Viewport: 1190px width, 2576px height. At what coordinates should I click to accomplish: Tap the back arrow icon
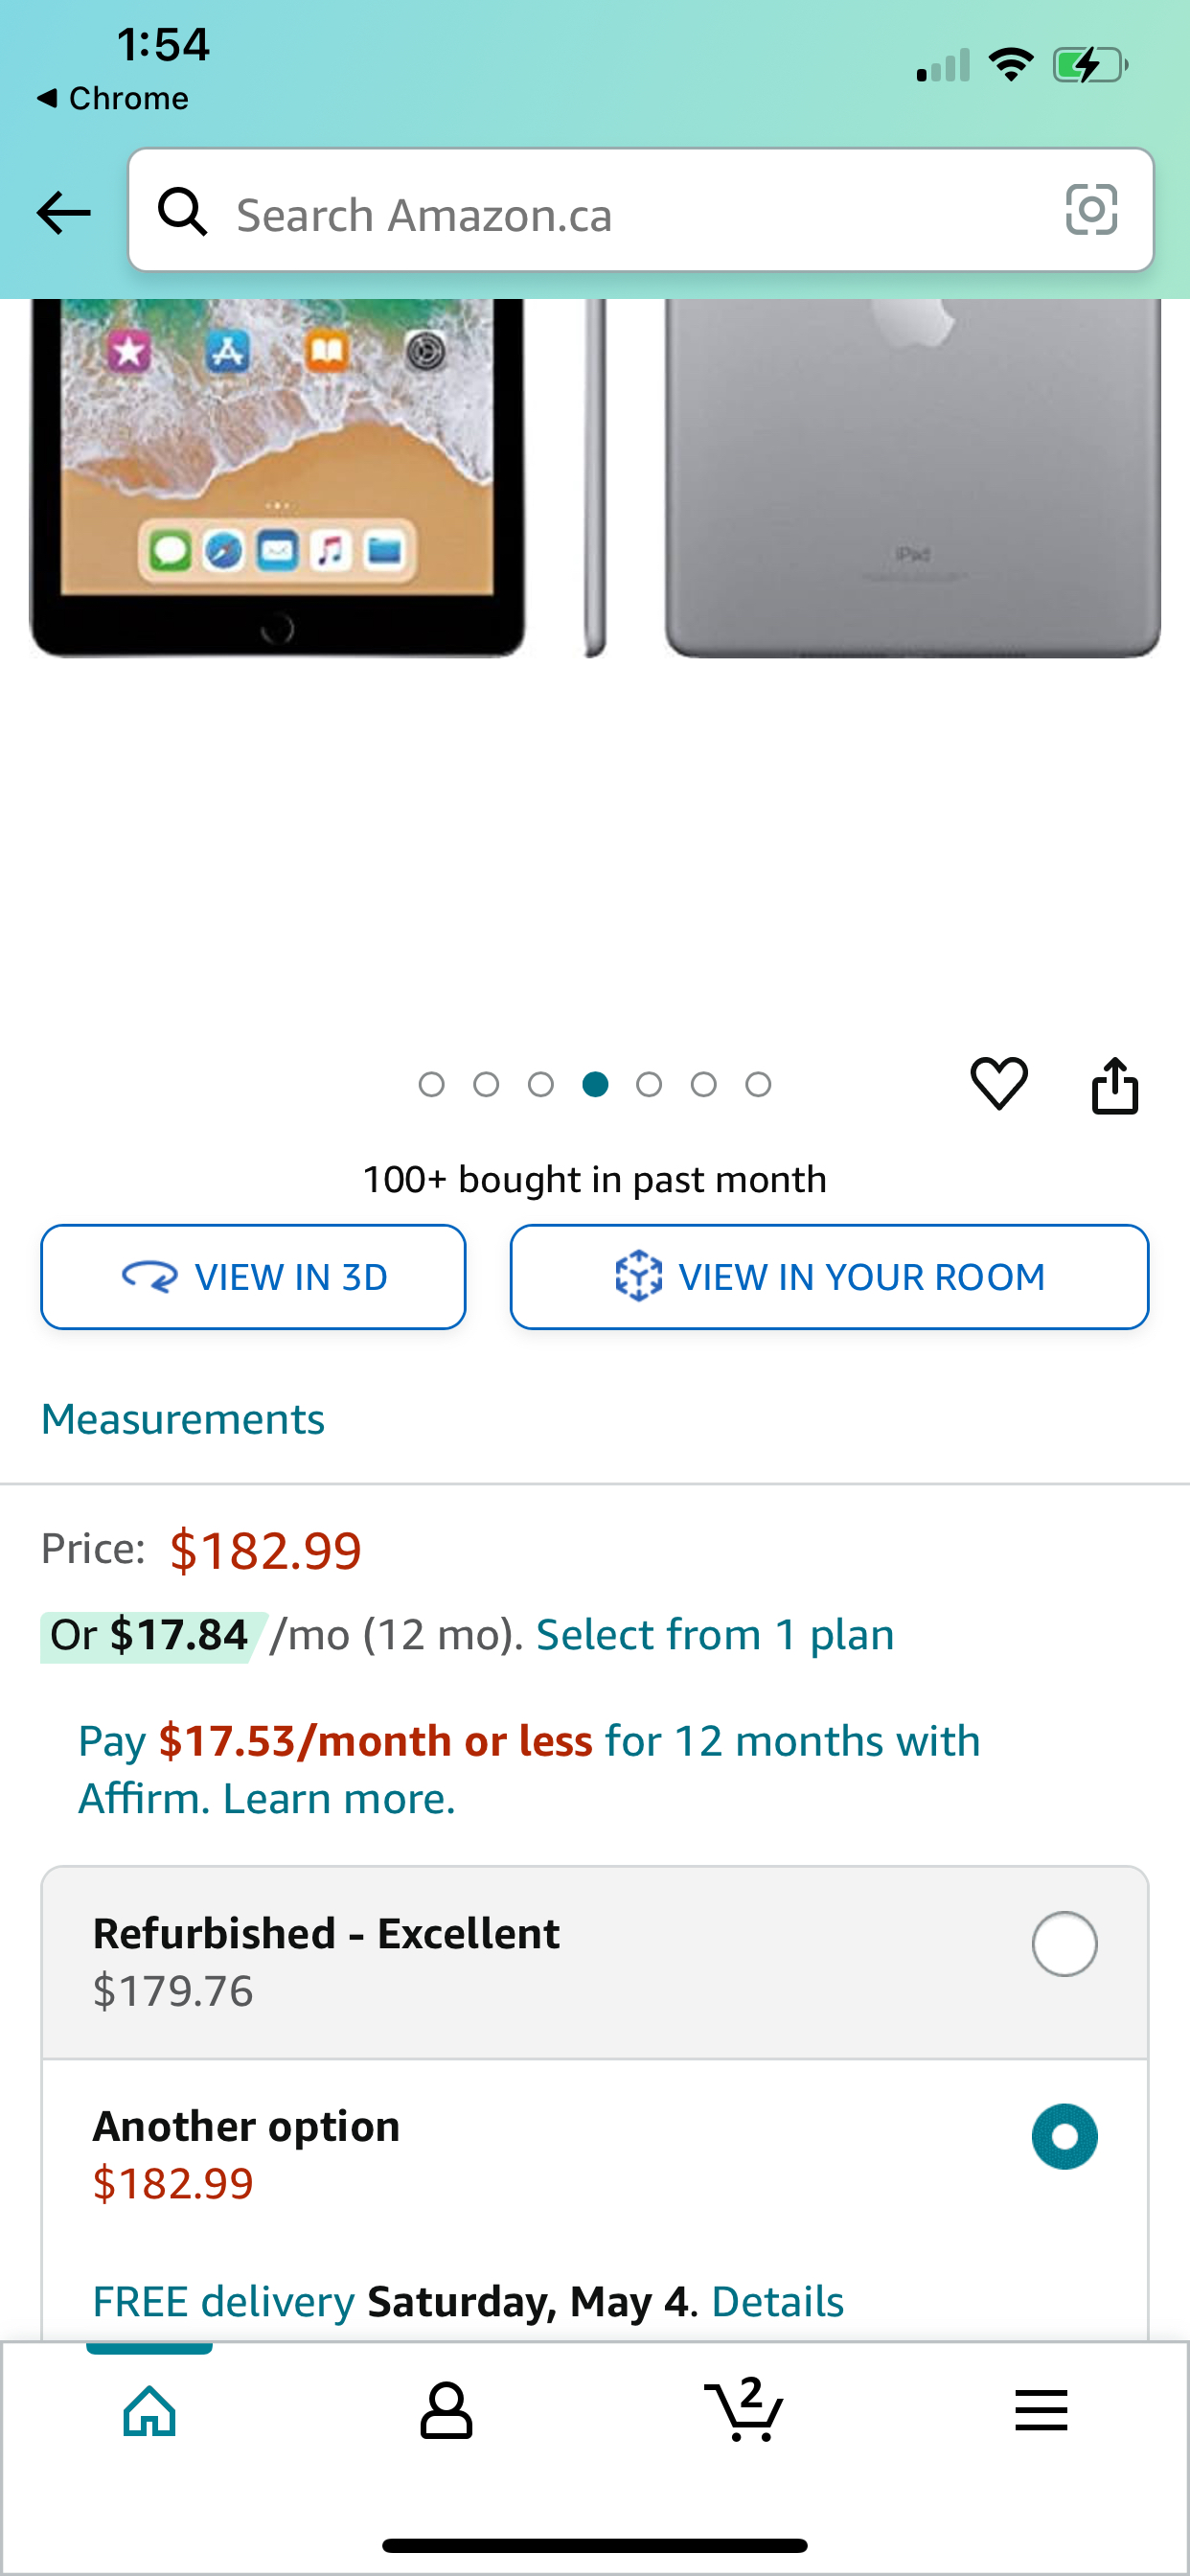pyautogui.click(x=63, y=212)
